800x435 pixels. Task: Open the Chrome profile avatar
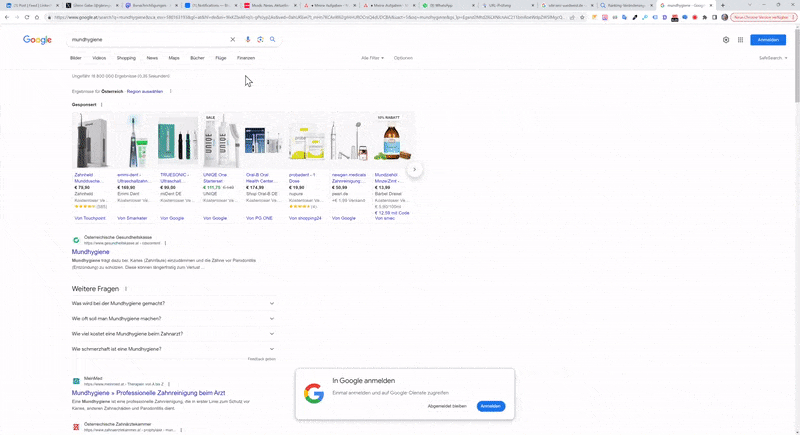(x=724, y=17)
